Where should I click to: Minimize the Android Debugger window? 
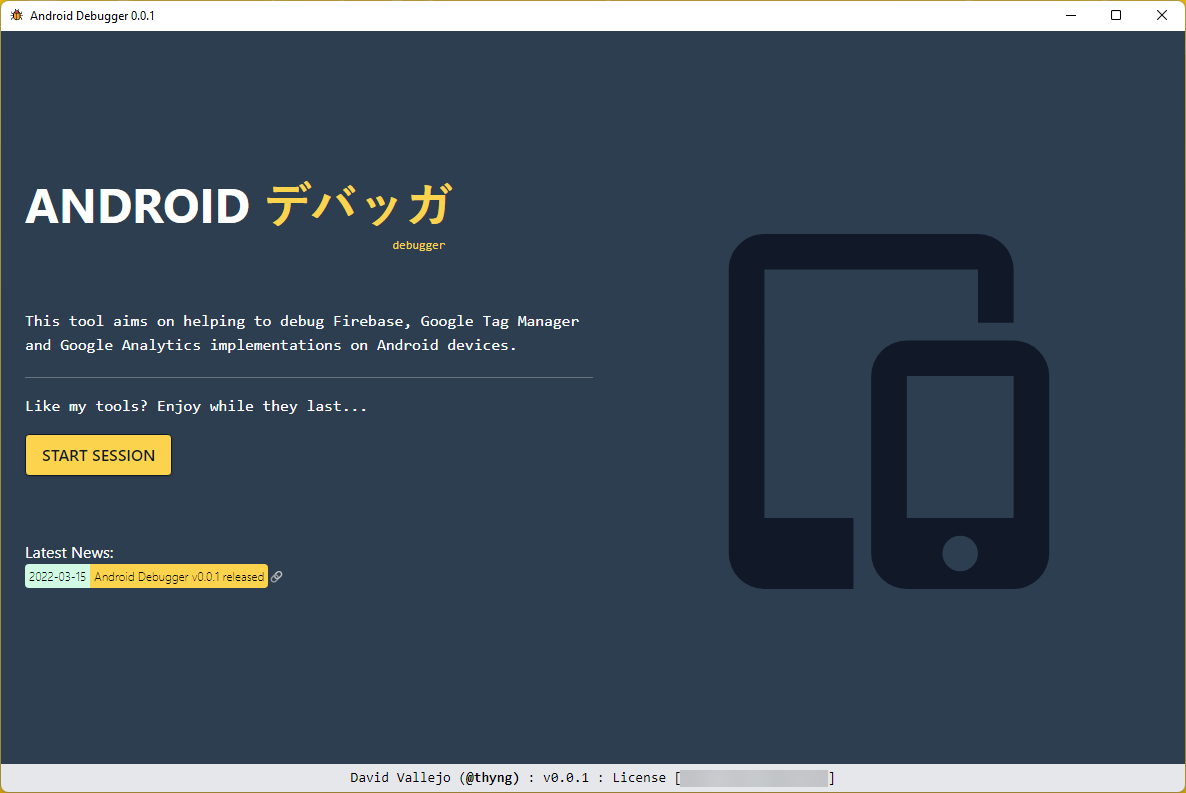click(x=1070, y=15)
